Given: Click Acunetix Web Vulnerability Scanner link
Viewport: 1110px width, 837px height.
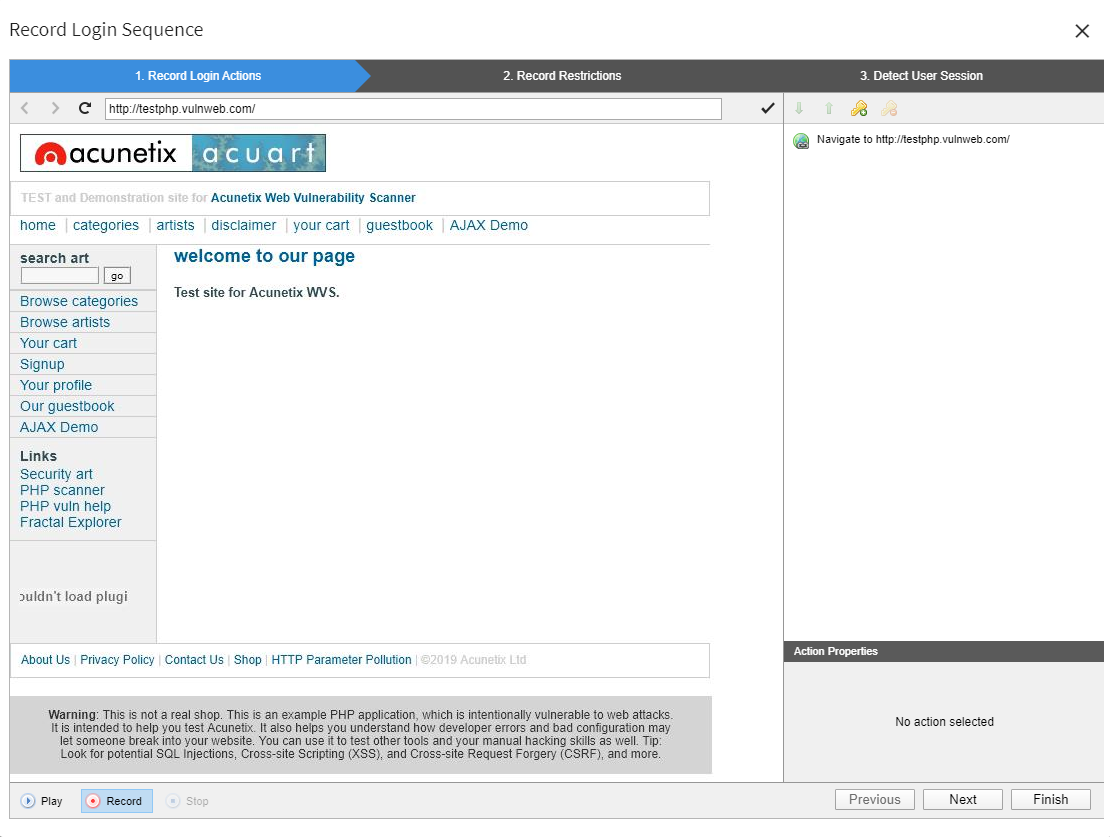Looking at the screenshot, I should pos(313,198).
